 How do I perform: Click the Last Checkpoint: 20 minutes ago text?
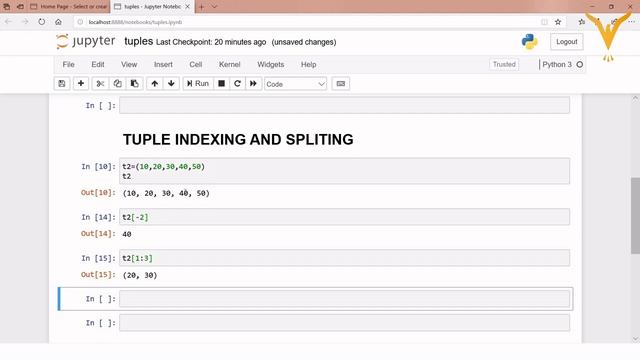pyautogui.click(x=211, y=42)
